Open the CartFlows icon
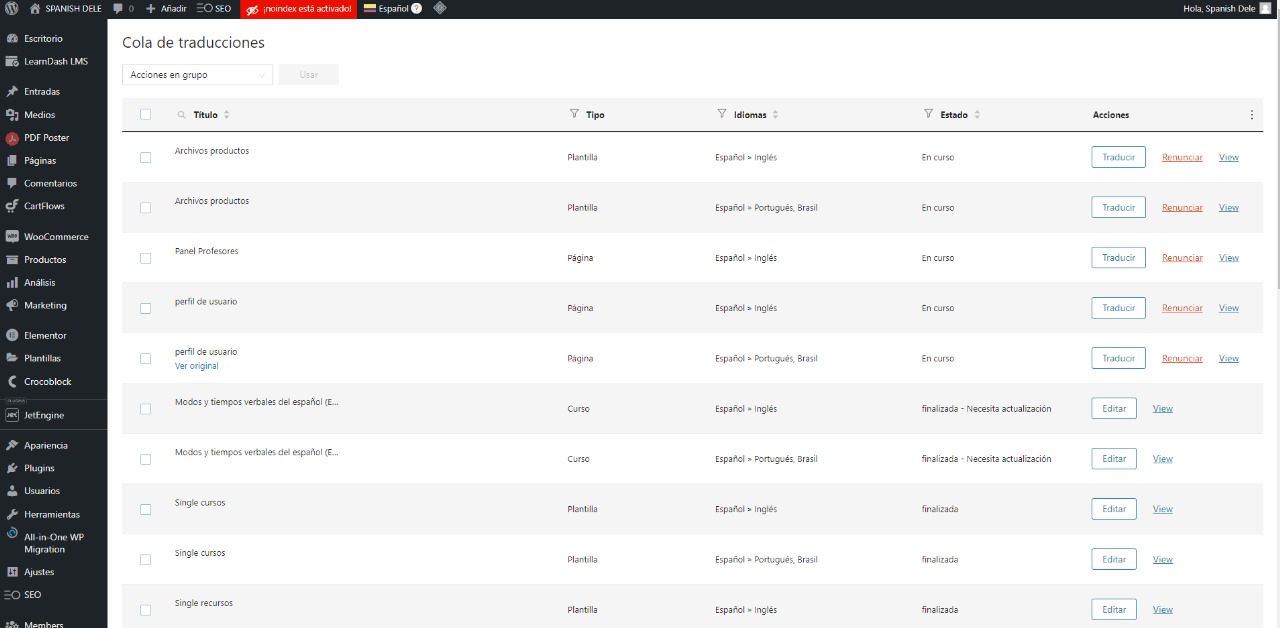The width and height of the screenshot is (1280, 628). 12,206
